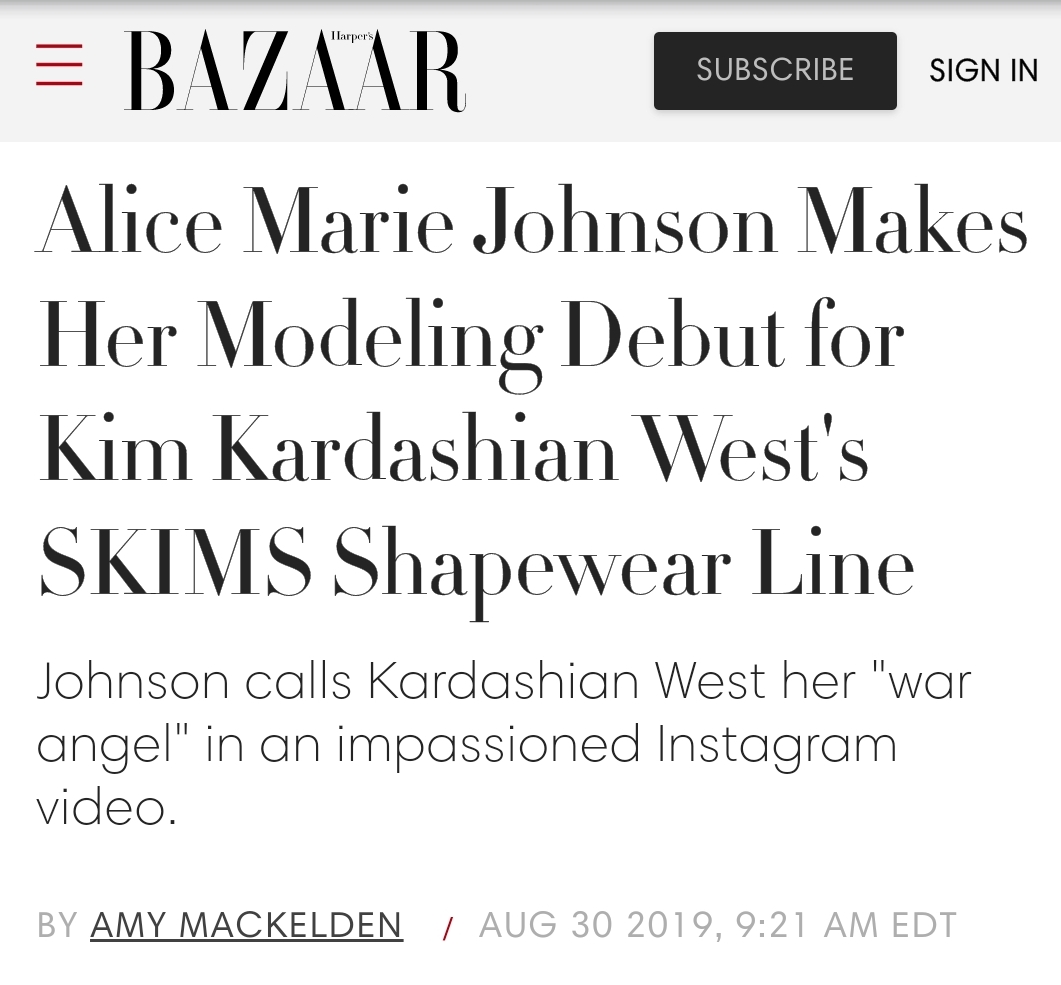Click the "9:21 AM EDT" timestamp
Screen dimensions: 1061x985
[x=846, y=925]
